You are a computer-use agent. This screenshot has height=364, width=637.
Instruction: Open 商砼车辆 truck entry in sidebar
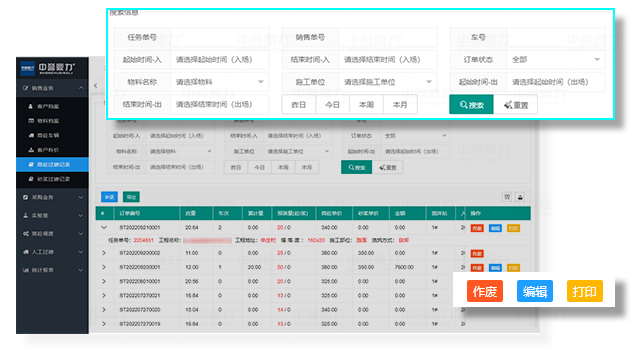(x=48, y=136)
